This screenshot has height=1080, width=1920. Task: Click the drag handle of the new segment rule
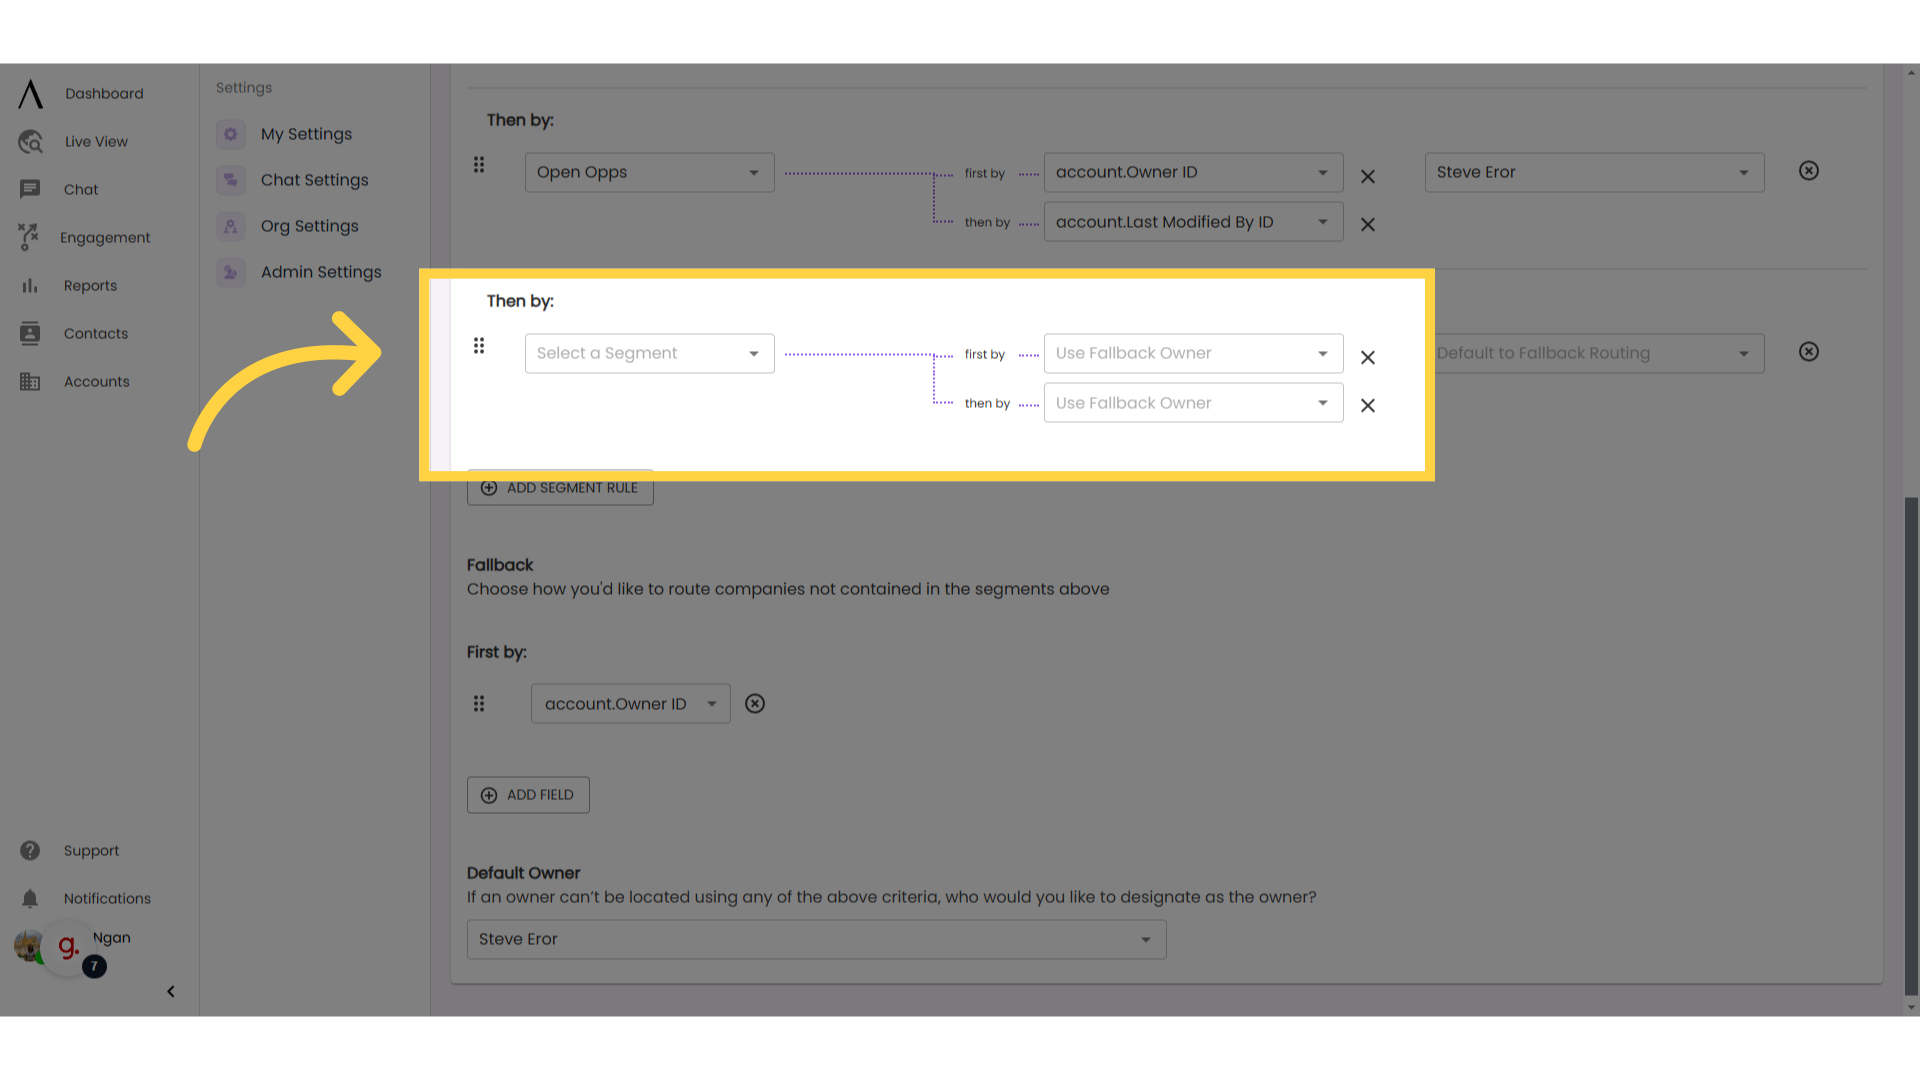(479, 346)
